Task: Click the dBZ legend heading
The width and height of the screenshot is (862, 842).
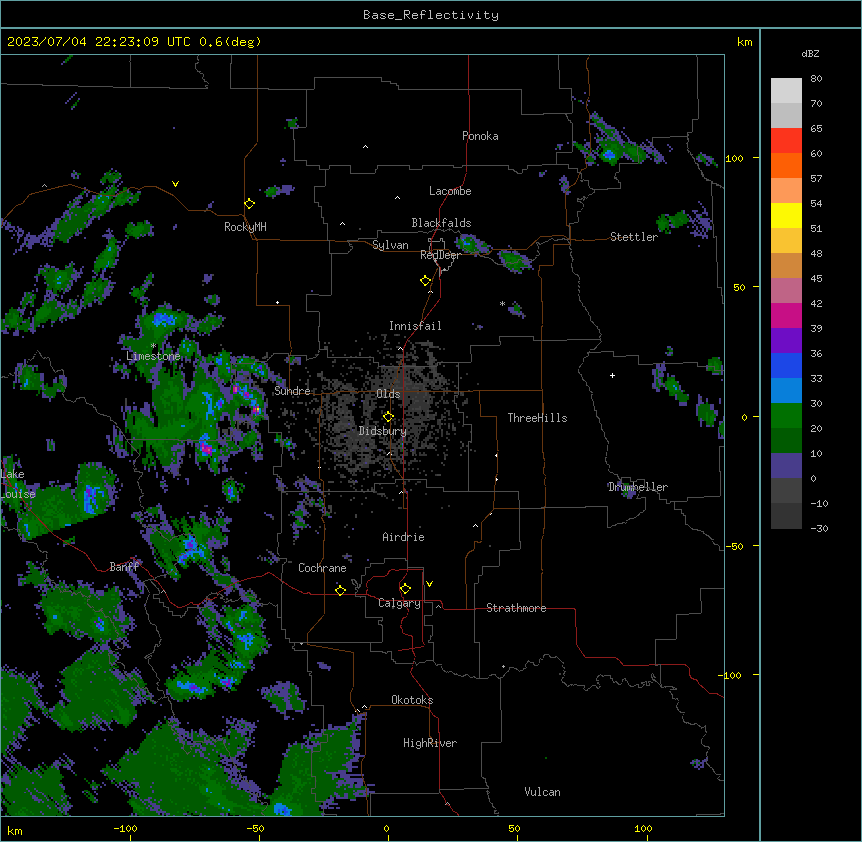Action: [x=810, y=53]
